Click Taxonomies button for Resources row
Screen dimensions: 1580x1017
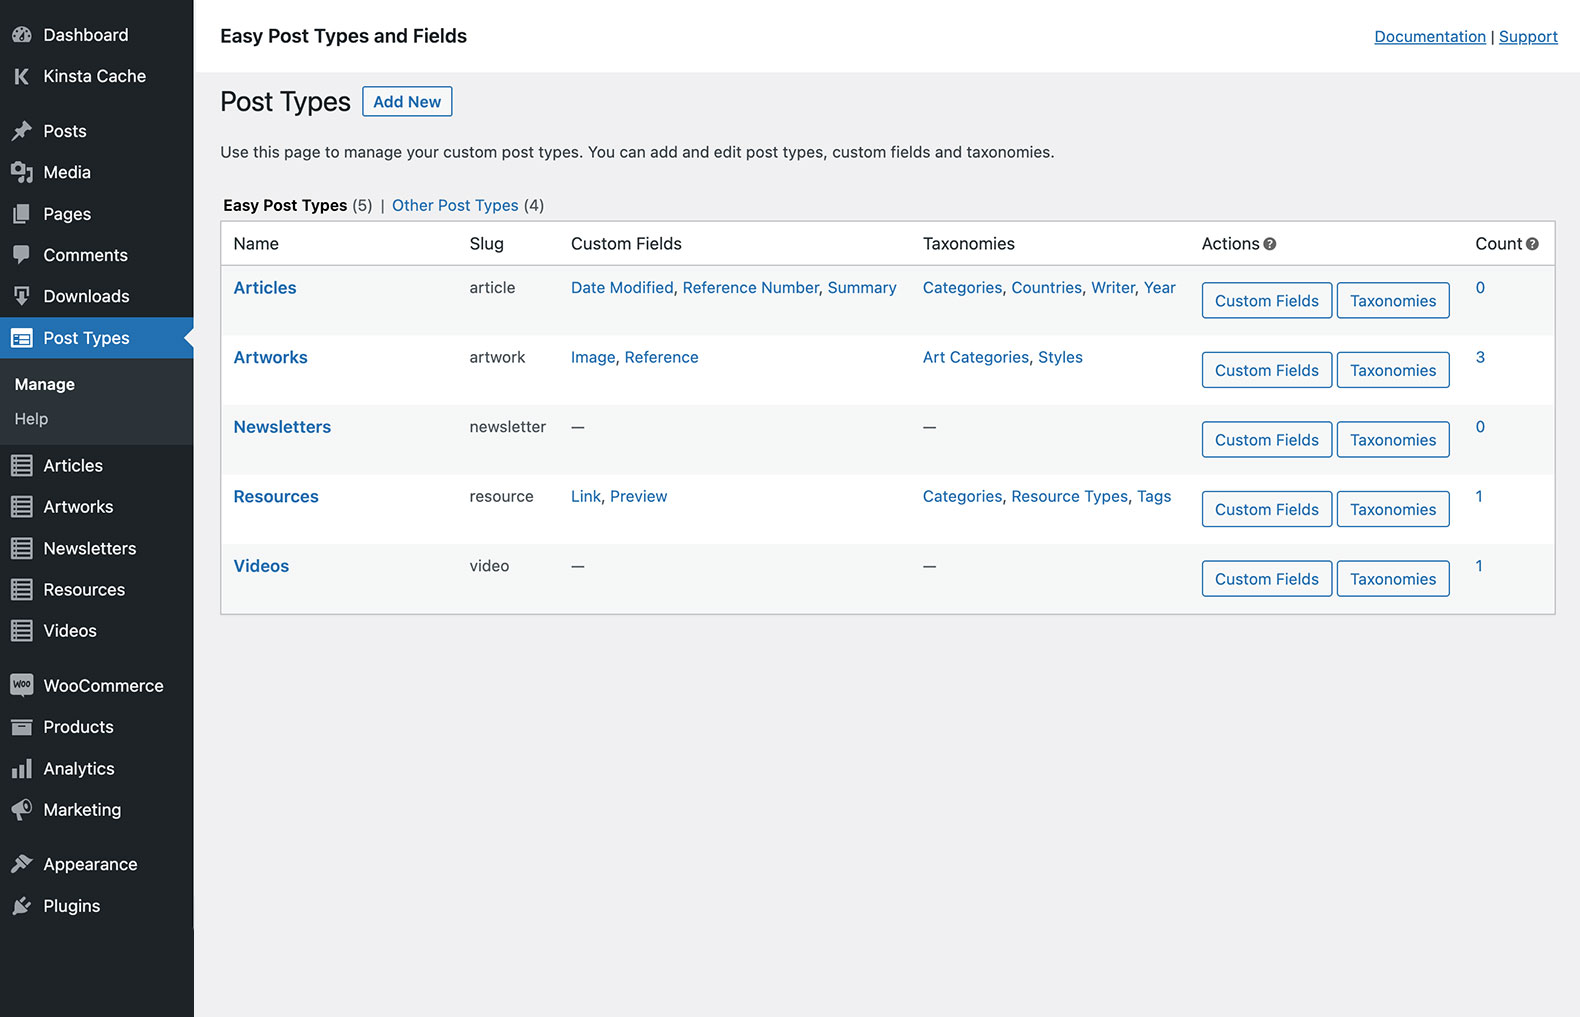tap(1392, 509)
